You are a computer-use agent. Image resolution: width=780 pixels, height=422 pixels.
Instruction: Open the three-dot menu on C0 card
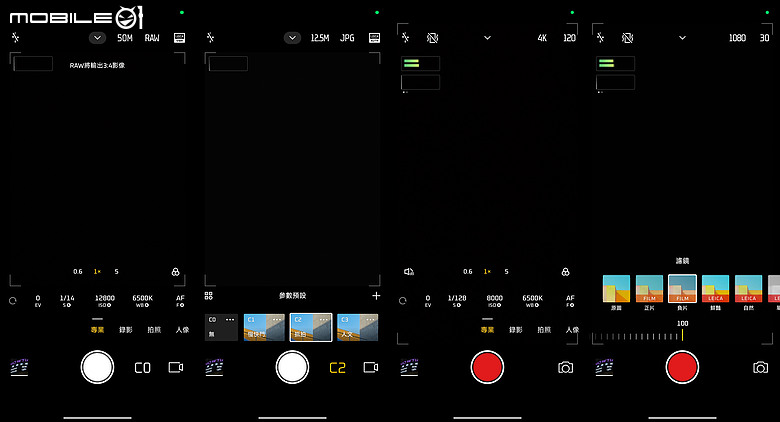point(230,319)
